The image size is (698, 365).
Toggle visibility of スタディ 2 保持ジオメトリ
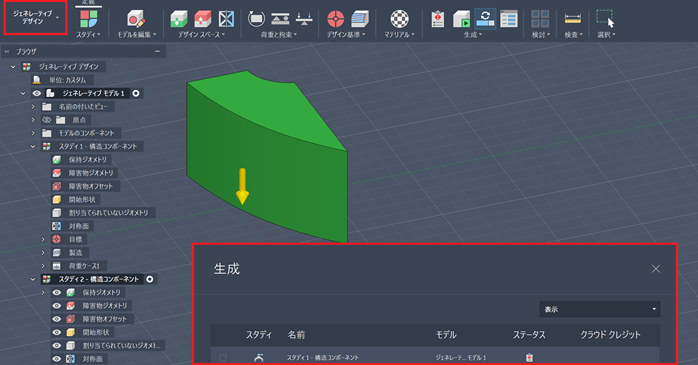tap(57, 292)
